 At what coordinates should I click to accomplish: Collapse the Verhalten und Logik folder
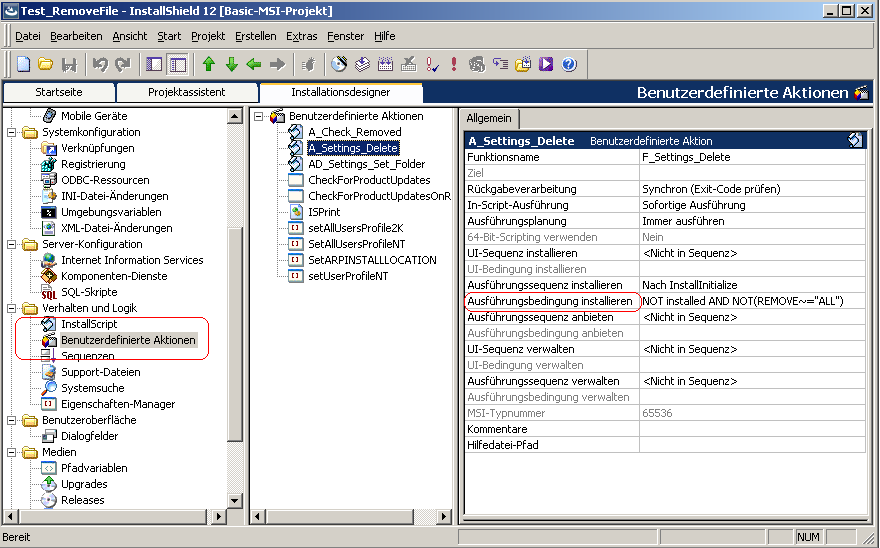pyautogui.click(x=12, y=308)
